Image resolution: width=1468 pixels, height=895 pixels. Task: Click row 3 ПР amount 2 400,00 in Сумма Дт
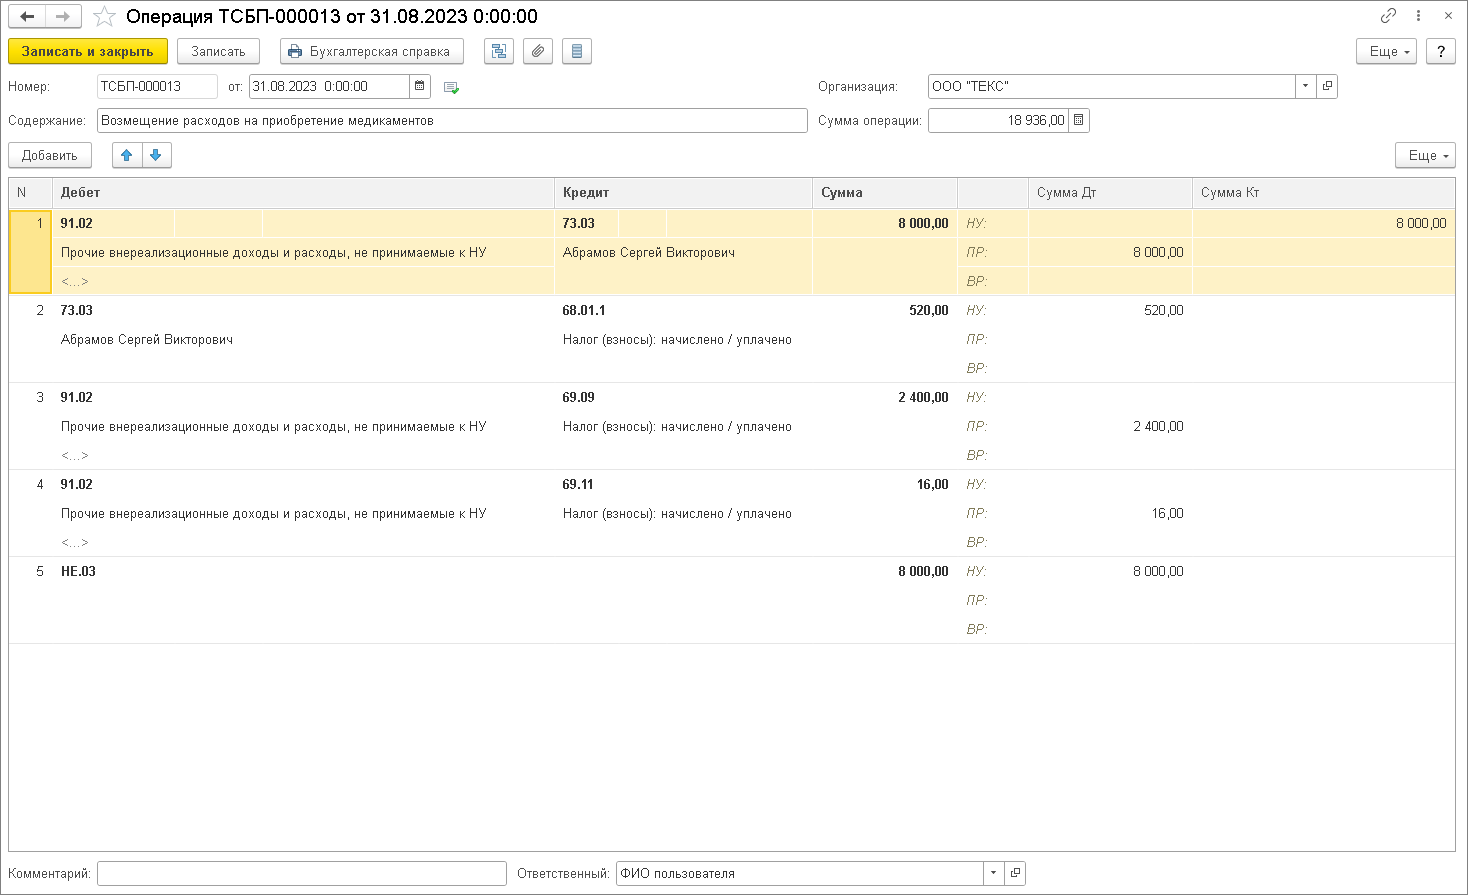pos(1158,426)
